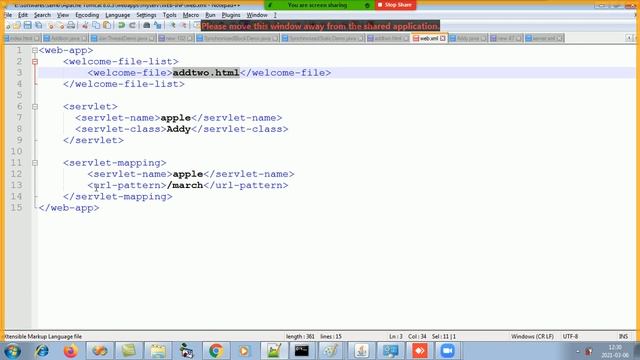Viewport: 640px width, 360px height.
Task: Open Firefox from the taskbar
Action: point(71,351)
